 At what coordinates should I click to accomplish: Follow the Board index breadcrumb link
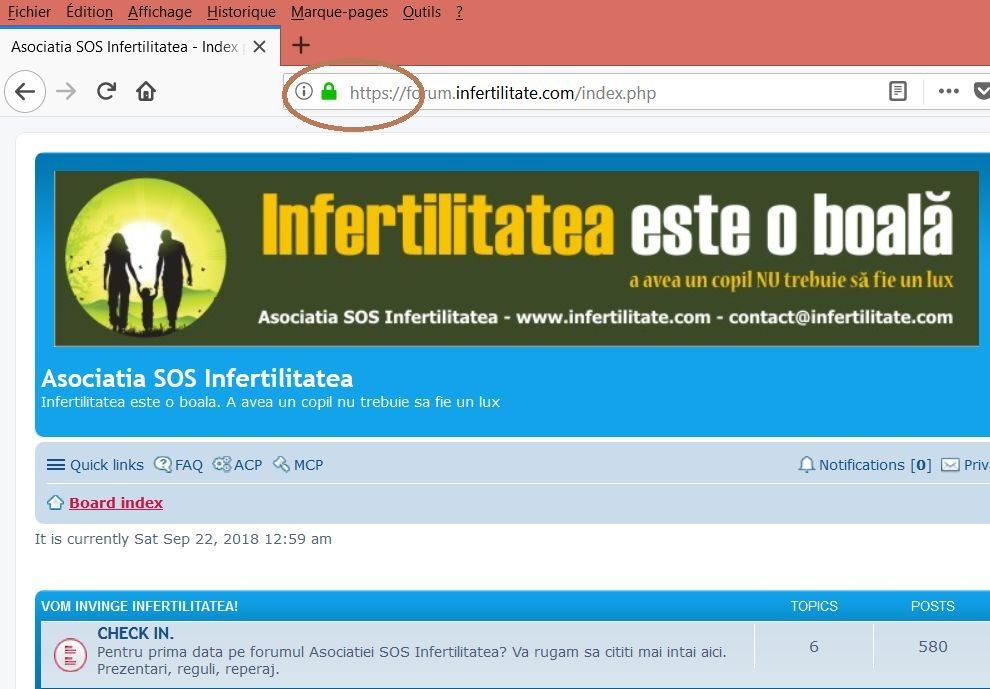116,503
